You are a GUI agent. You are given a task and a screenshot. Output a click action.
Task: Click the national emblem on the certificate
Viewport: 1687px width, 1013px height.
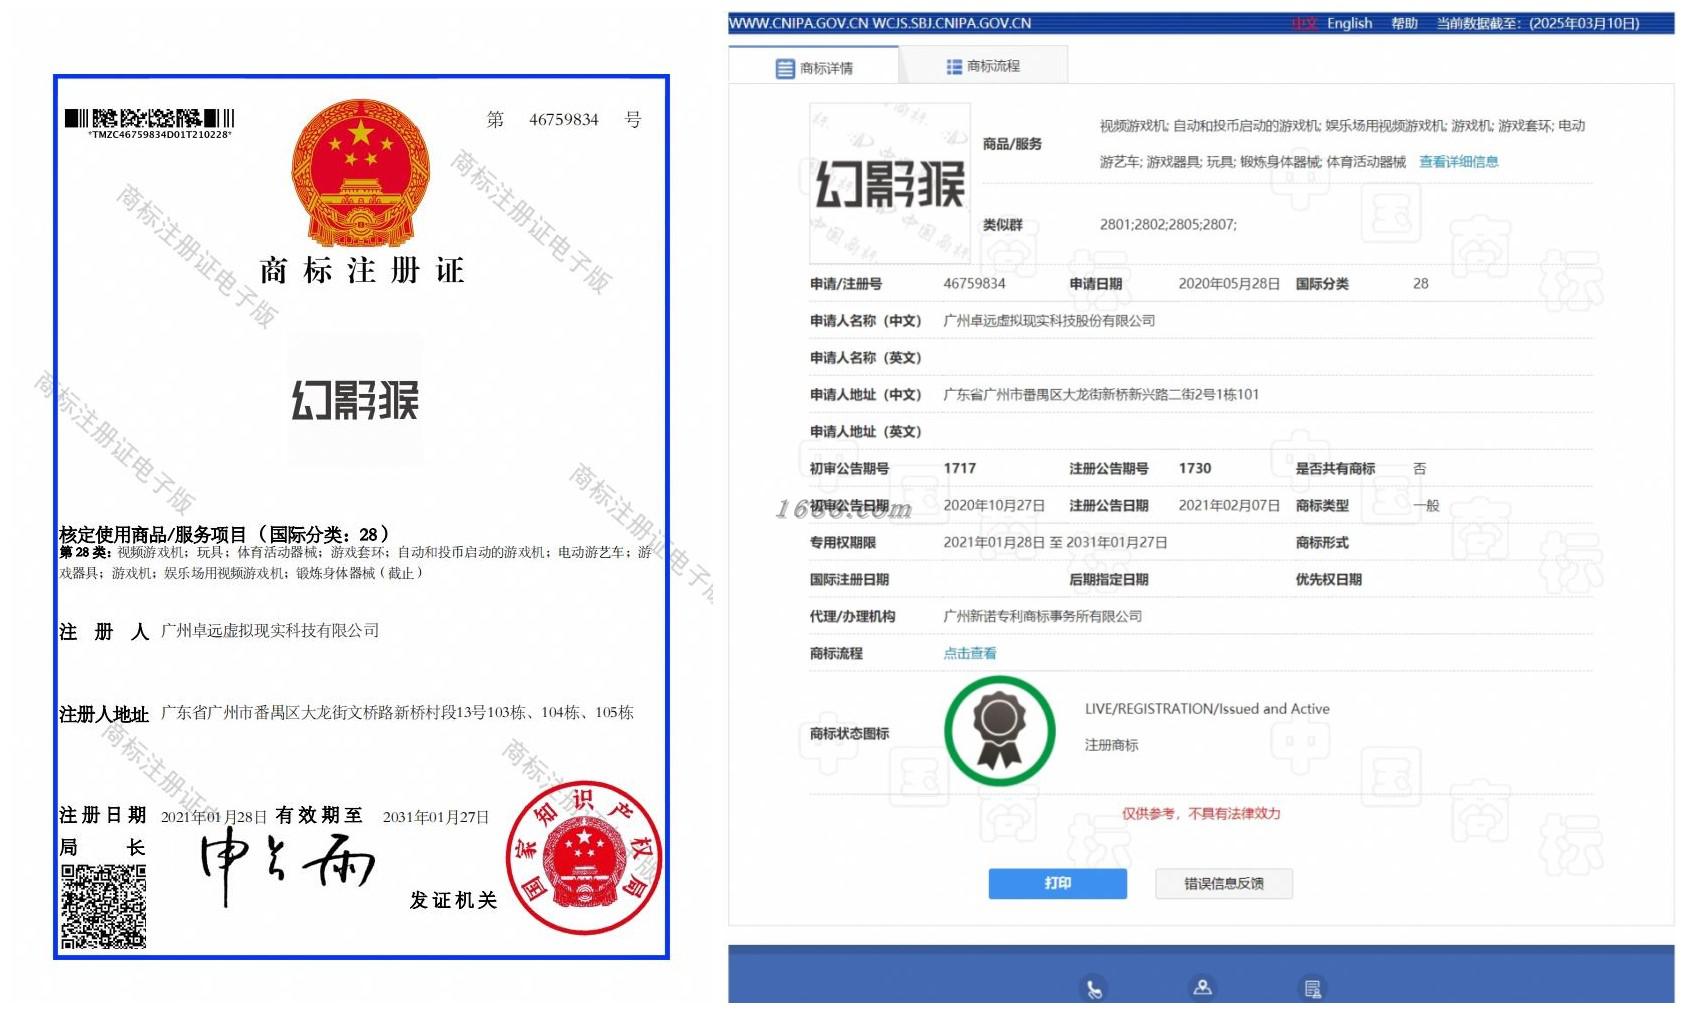360,172
